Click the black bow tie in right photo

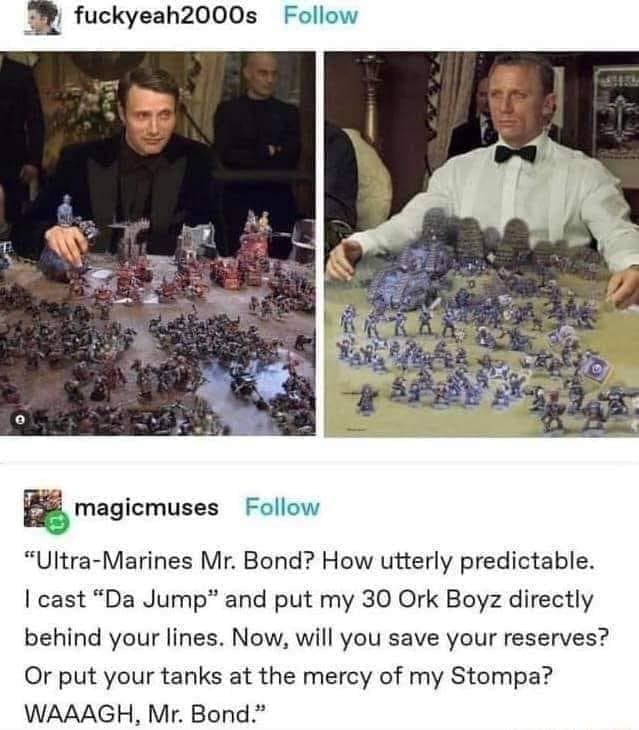[515, 153]
